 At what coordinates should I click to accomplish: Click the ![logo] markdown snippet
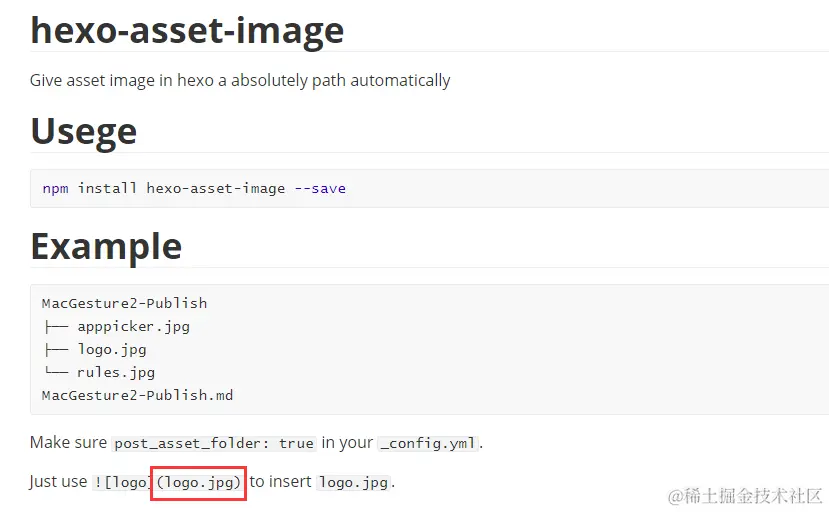(x=121, y=482)
